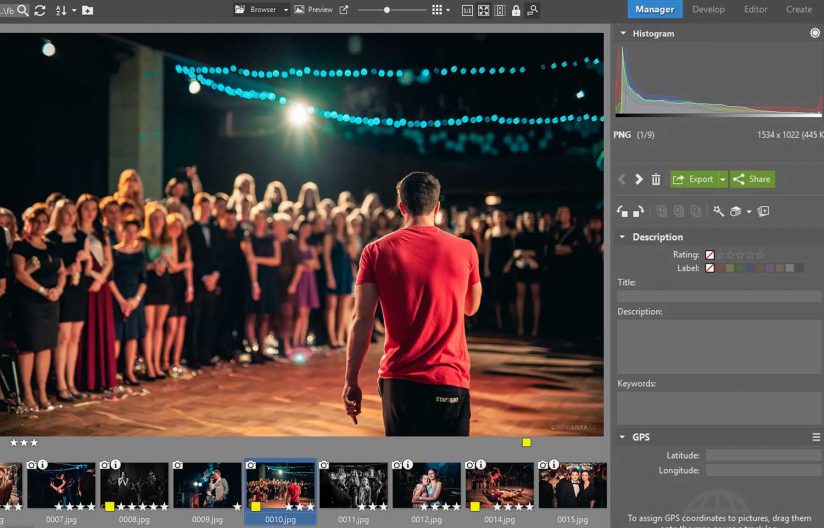The image size is (824, 528).
Task: Click the delete trash can icon
Action: pyautogui.click(x=656, y=179)
